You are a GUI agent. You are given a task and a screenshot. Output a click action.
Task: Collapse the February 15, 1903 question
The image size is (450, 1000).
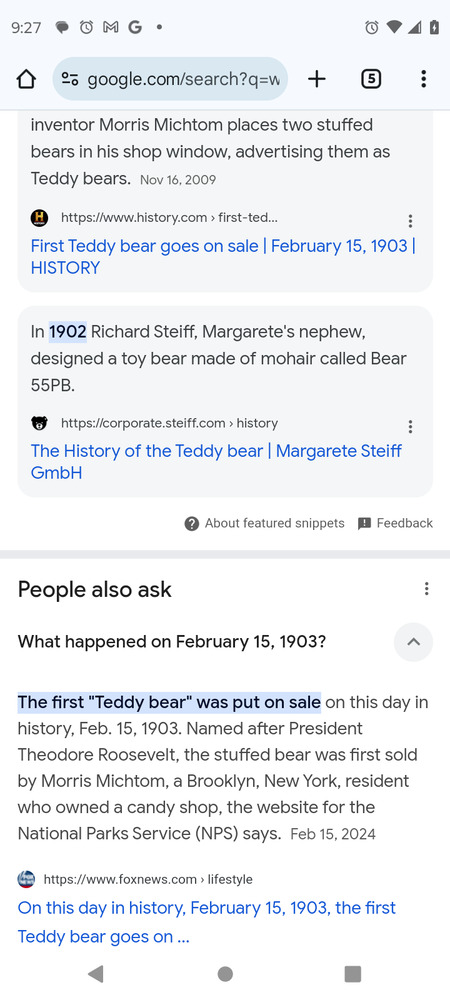tap(414, 642)
